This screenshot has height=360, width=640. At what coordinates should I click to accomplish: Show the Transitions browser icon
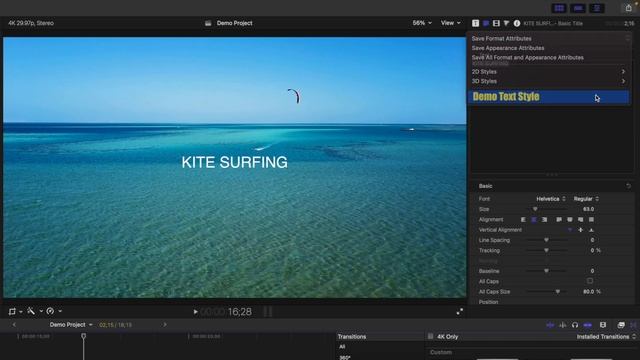pos(634,325)
